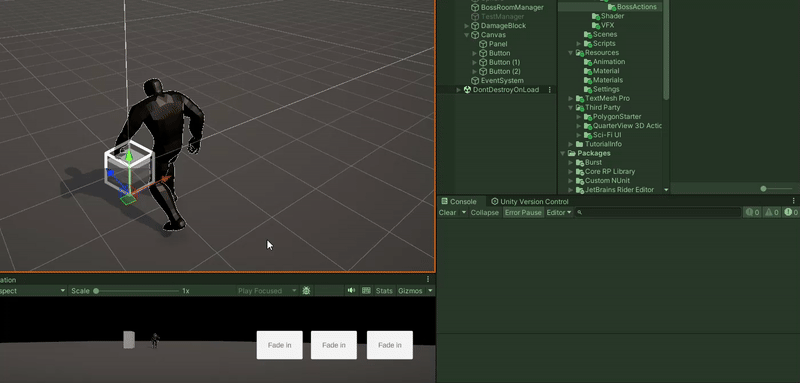The width and height of the screenshot is (800, 383).
Task: Click the DontDestroyOnLoad scene icon
Action: pyautogui.click(x=467, y=90)
